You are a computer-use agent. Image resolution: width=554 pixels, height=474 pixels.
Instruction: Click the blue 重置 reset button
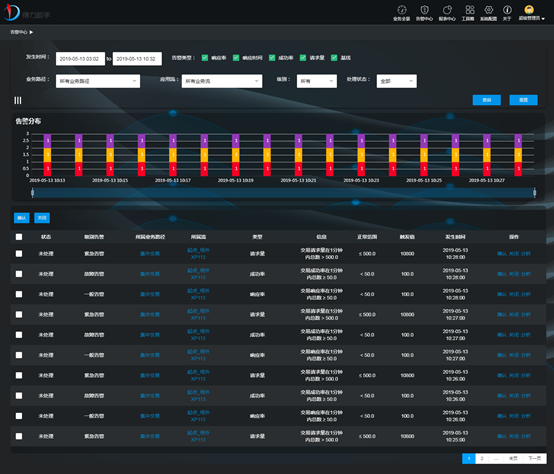coord(524,100)
